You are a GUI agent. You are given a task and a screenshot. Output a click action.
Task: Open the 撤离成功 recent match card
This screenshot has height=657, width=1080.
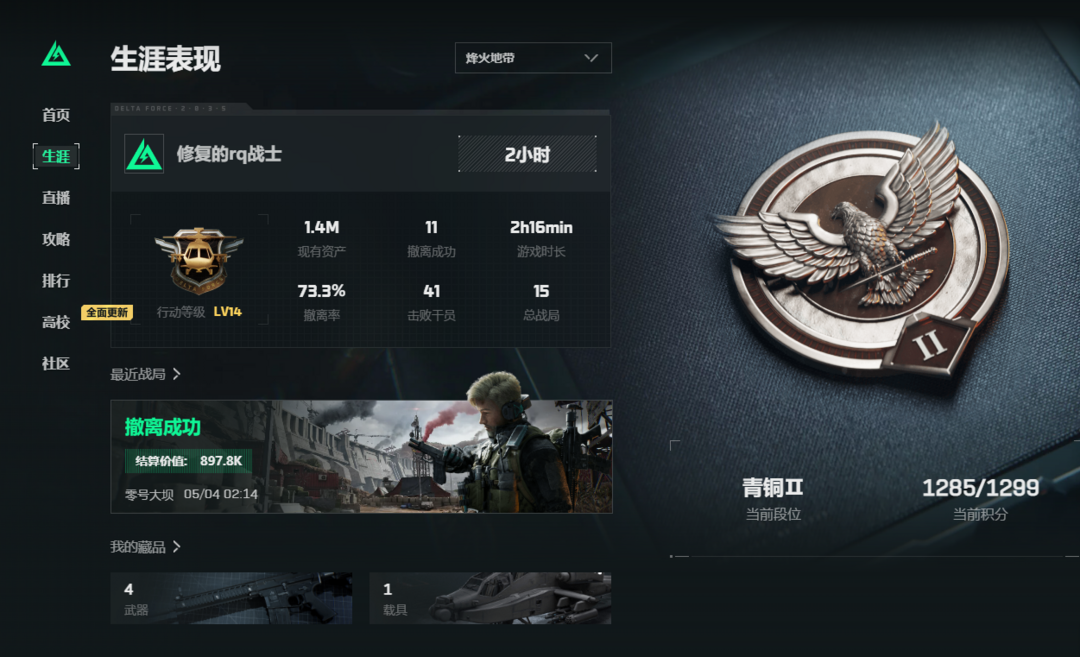click(361, 456)
